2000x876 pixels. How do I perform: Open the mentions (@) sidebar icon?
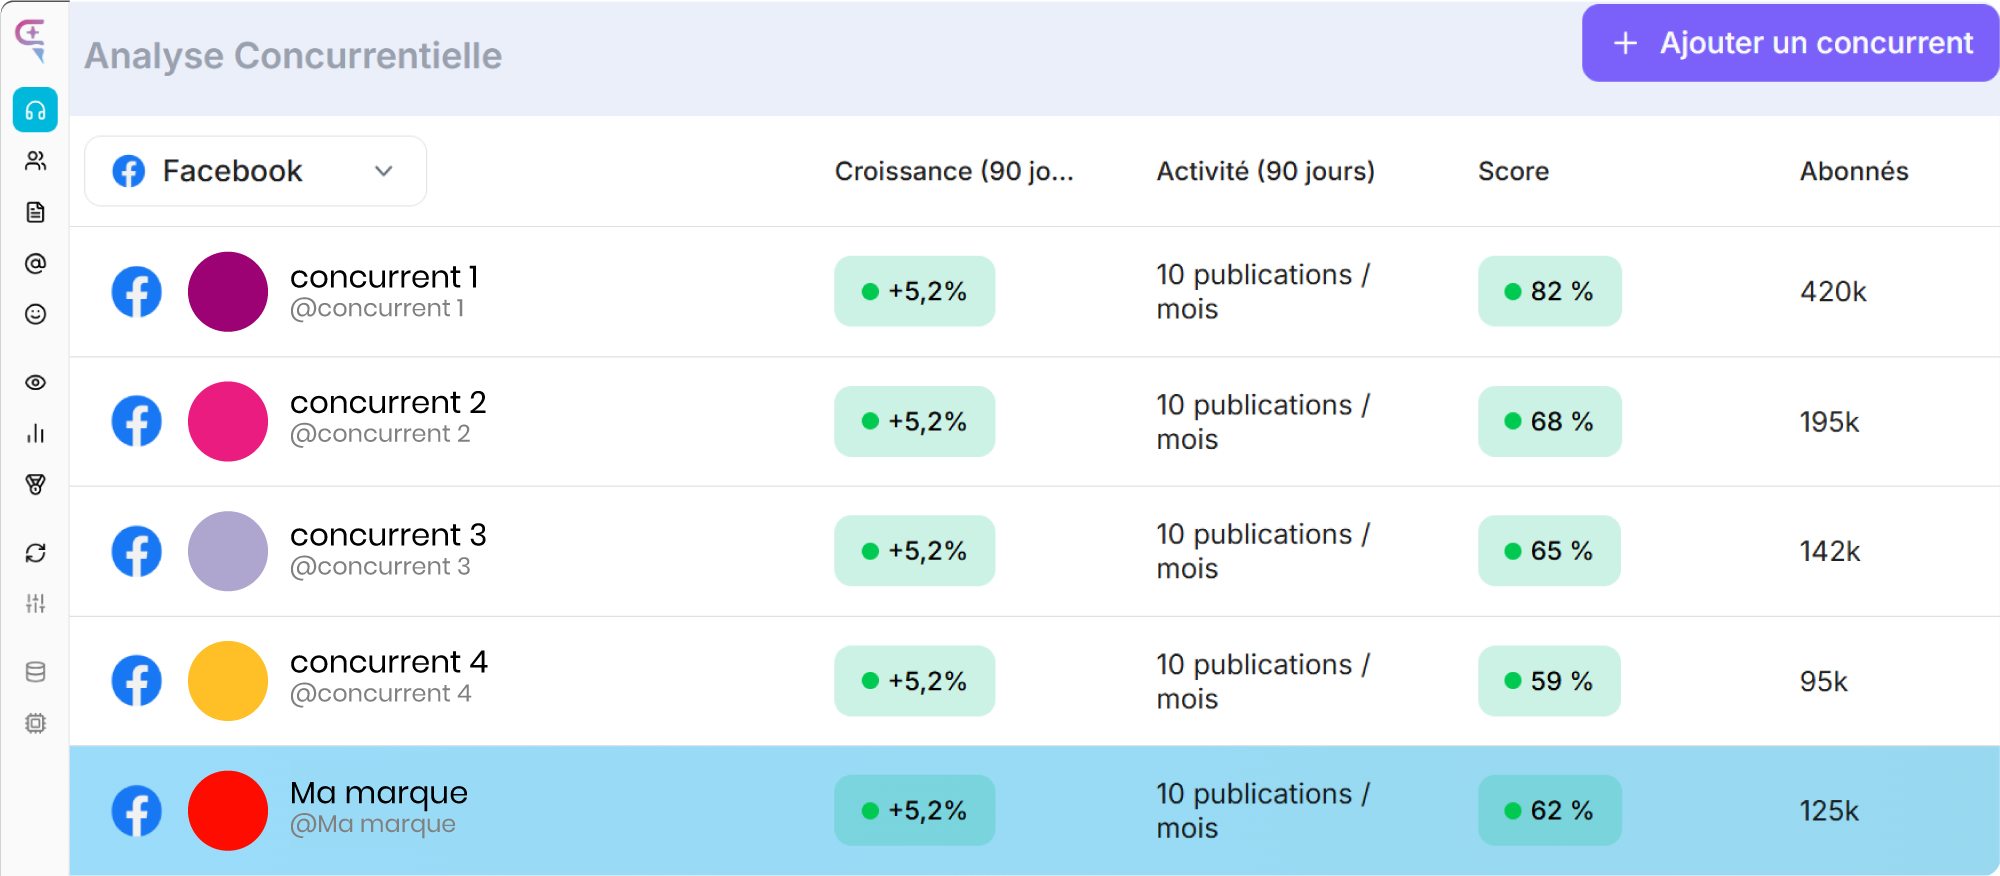[35, 263]
